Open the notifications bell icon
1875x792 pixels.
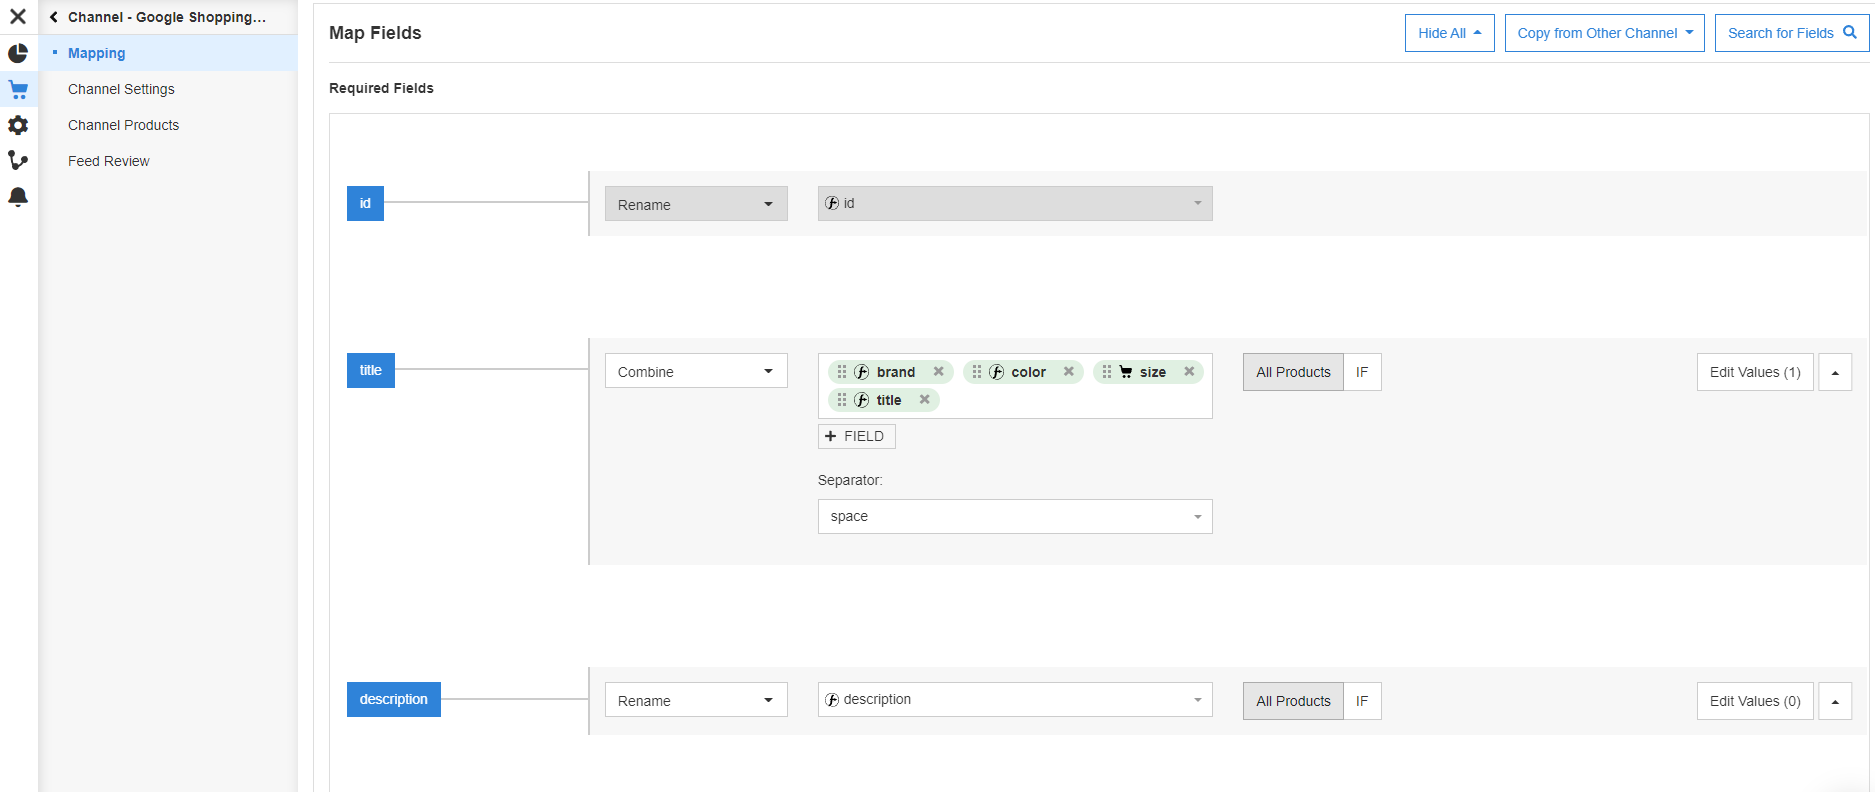pos(18,197)
